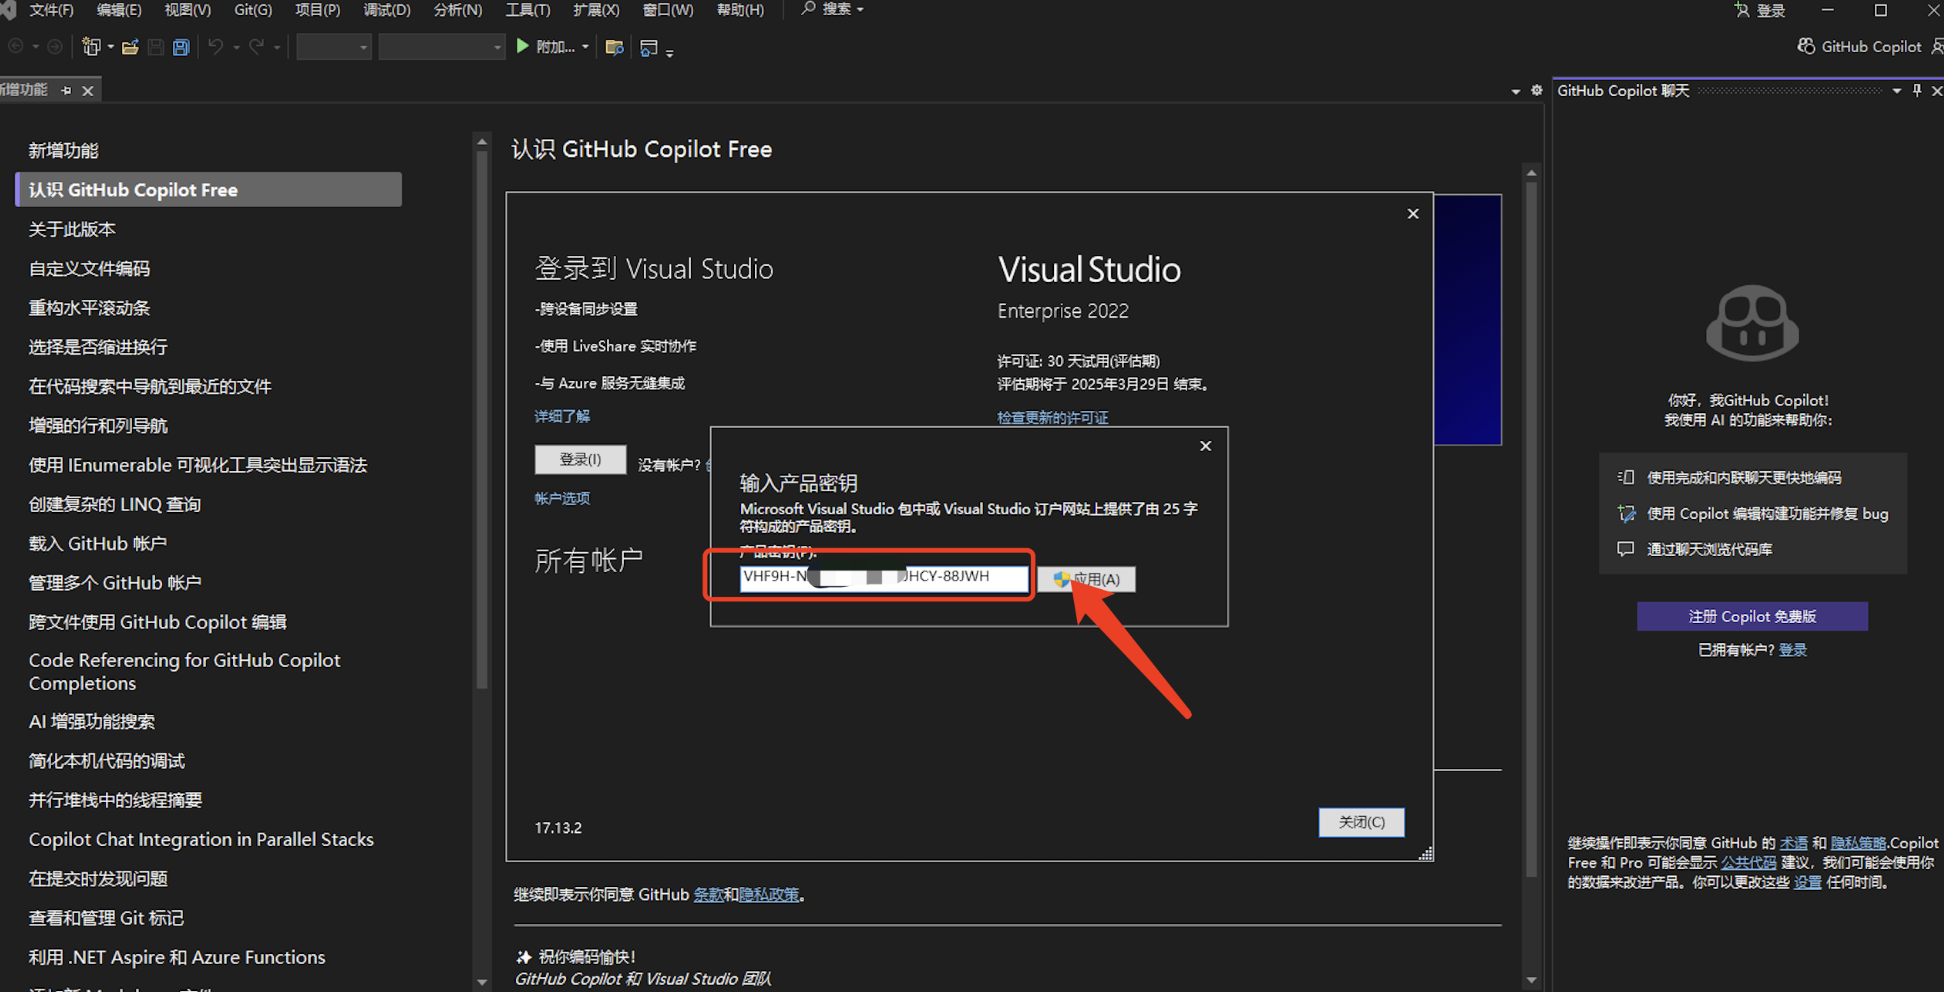Image resolution: width=1944 pixels, height=992 pixels.
Task: Click the window layout icon beside Find in Files
Action: (x=649, y=47)
